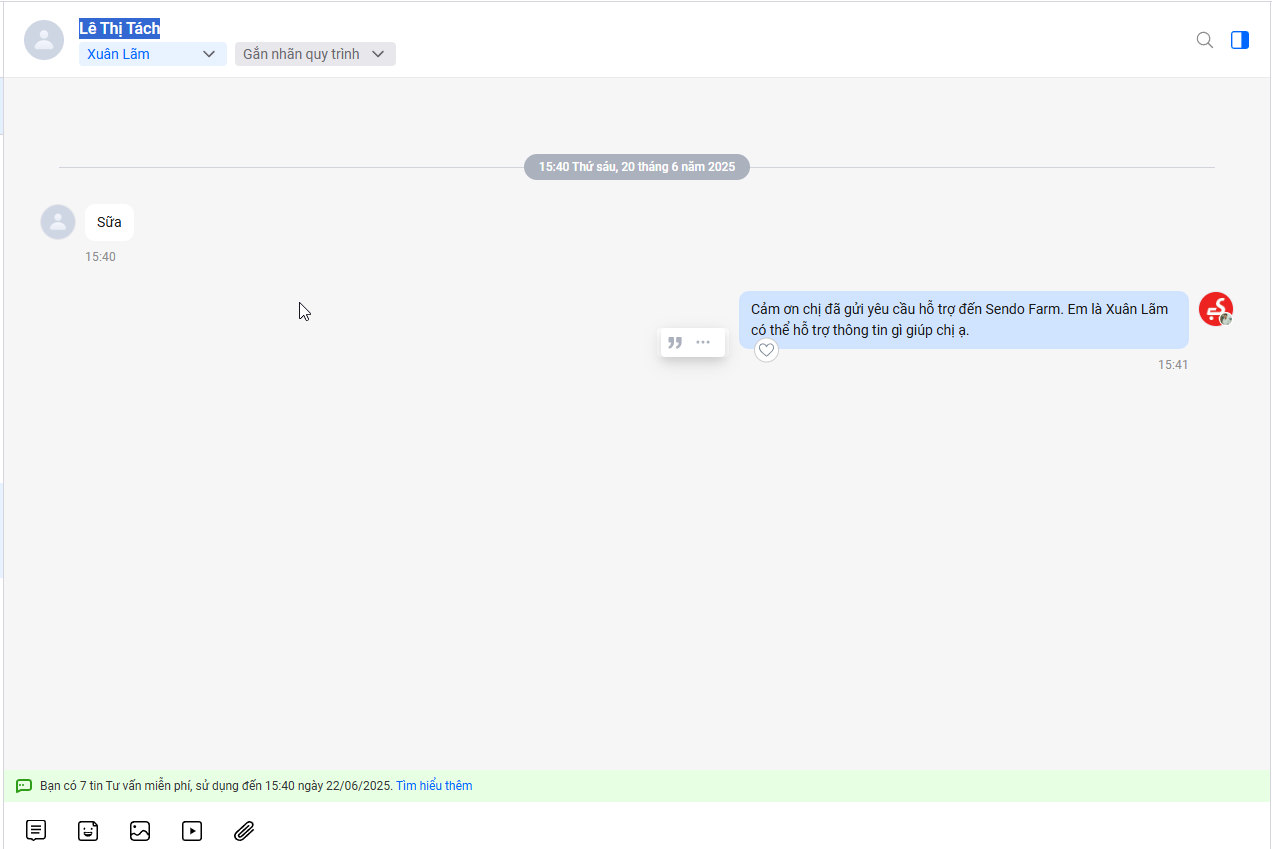Toggle the right info sidebar panel icon
This screenshot has width=1272, height=849.
tap(1240, 40)
